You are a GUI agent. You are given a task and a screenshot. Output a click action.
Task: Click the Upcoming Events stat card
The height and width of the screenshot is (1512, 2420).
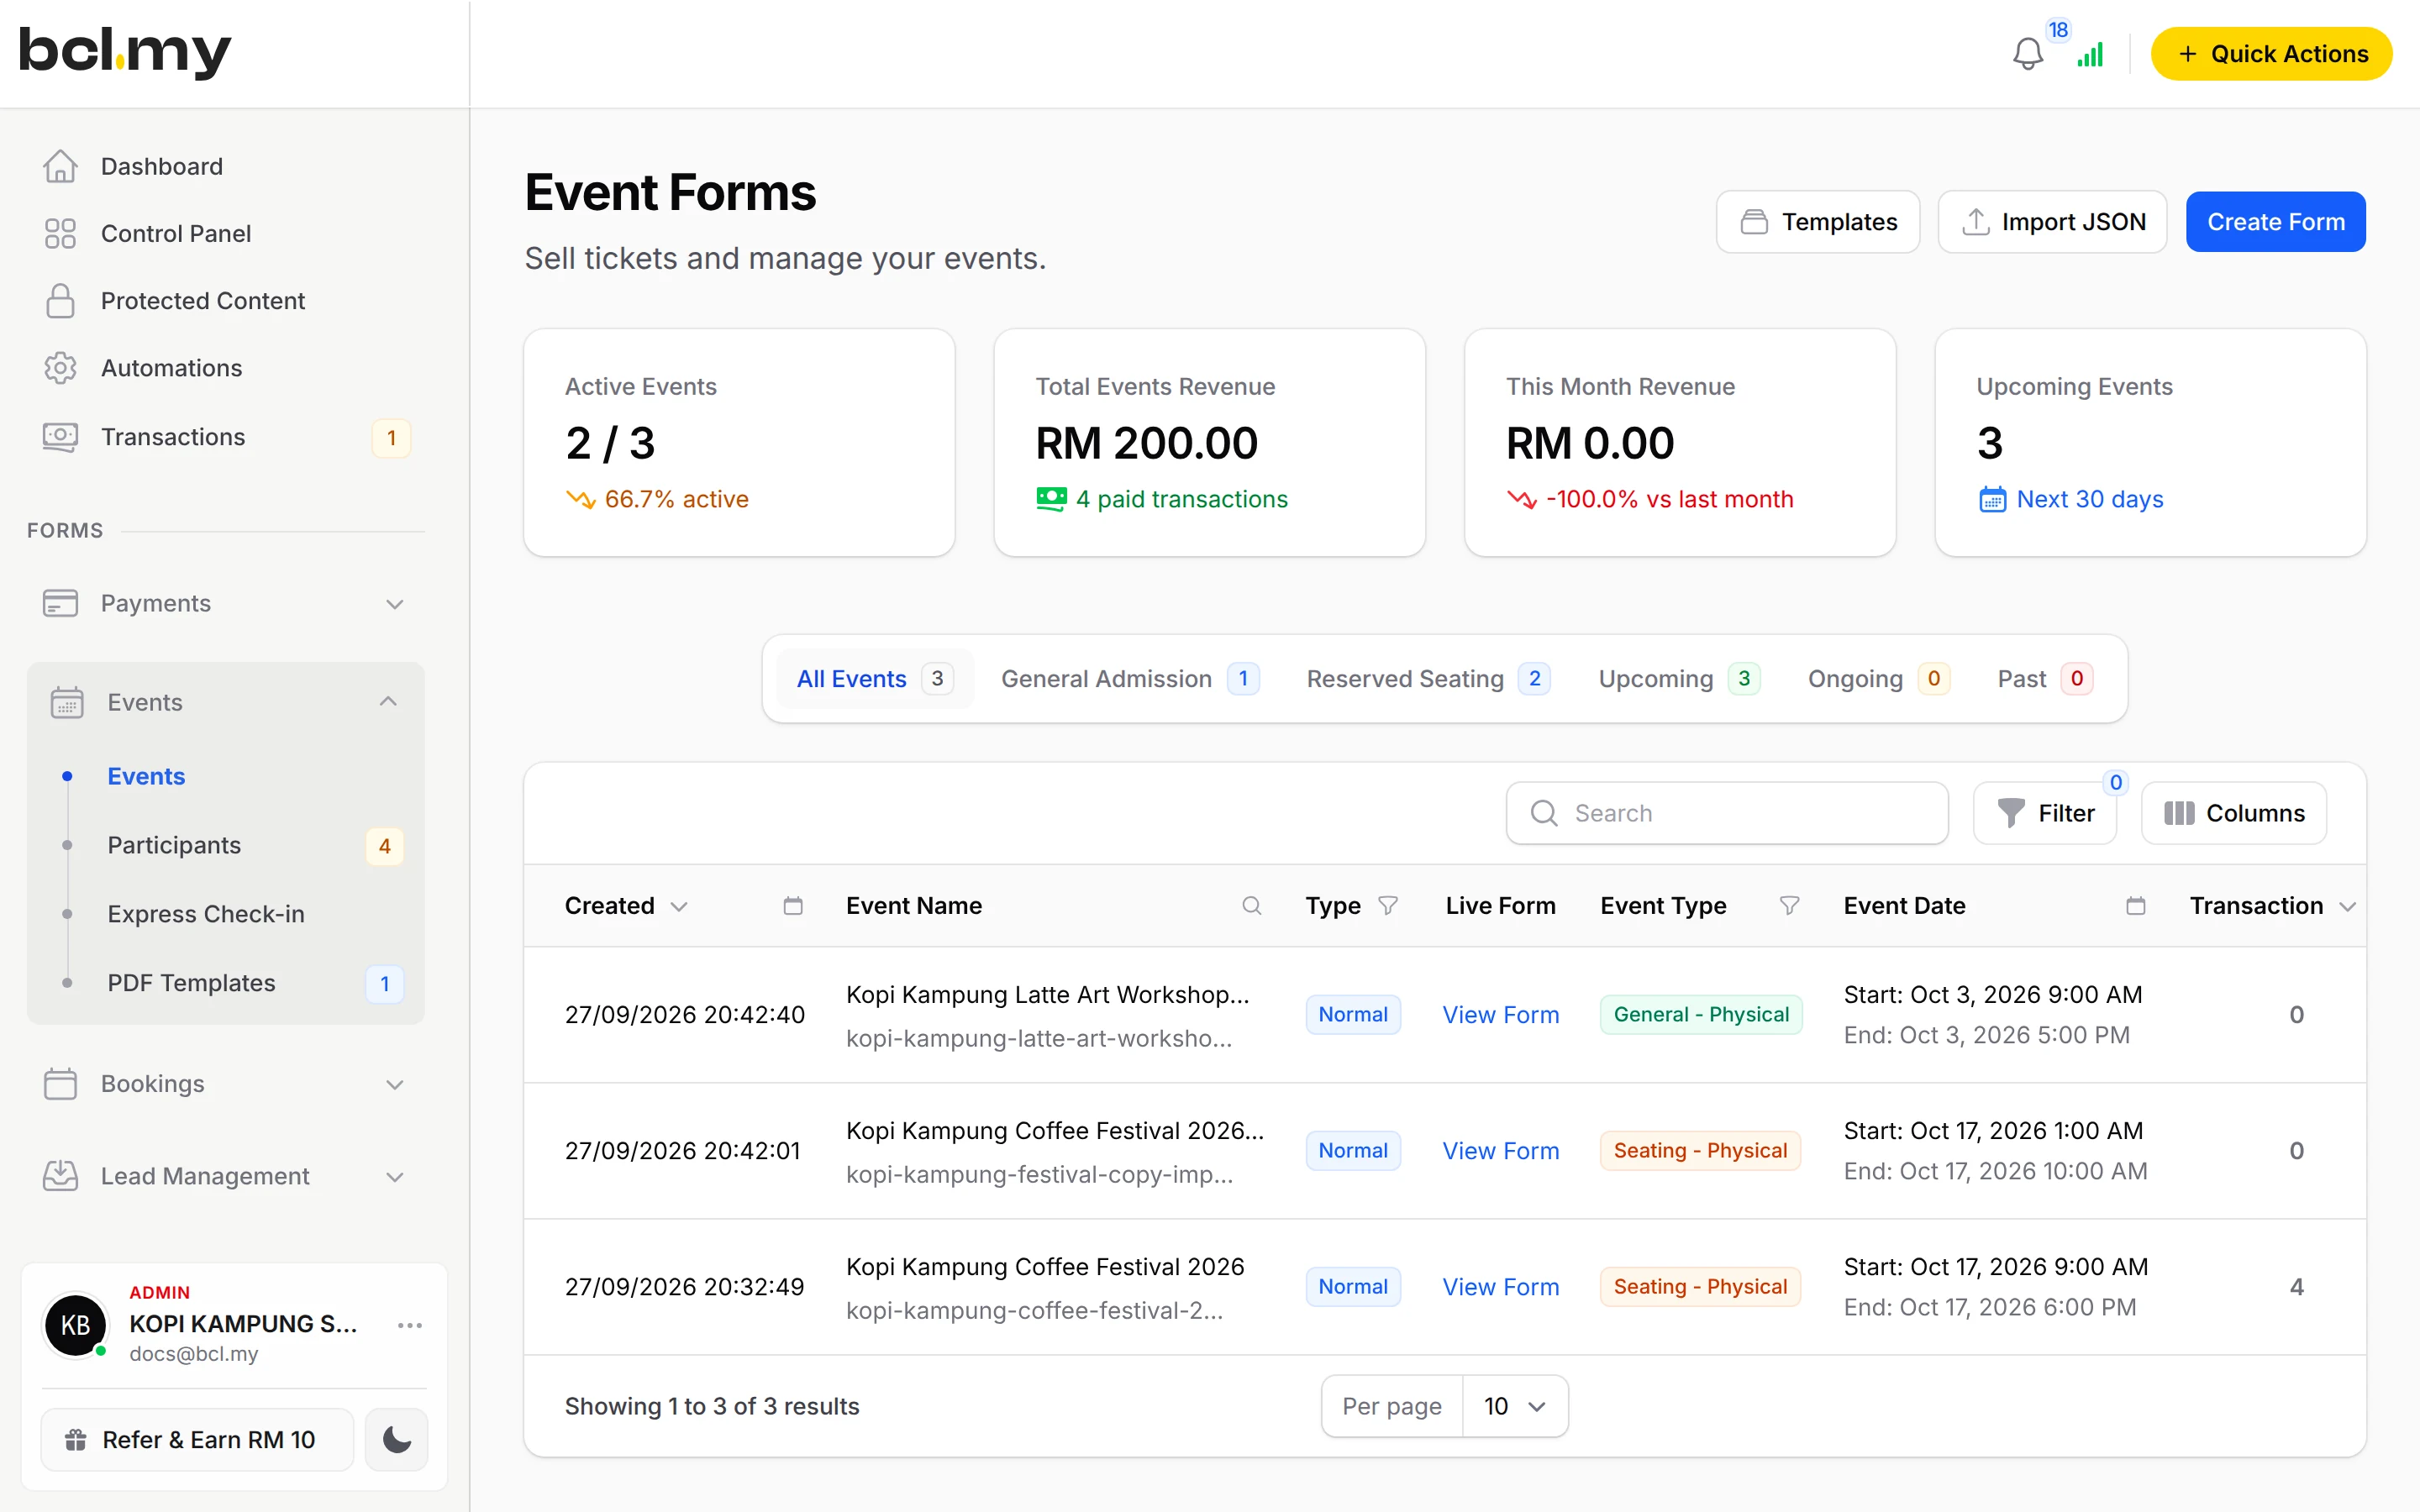[x=2150, y=443]
